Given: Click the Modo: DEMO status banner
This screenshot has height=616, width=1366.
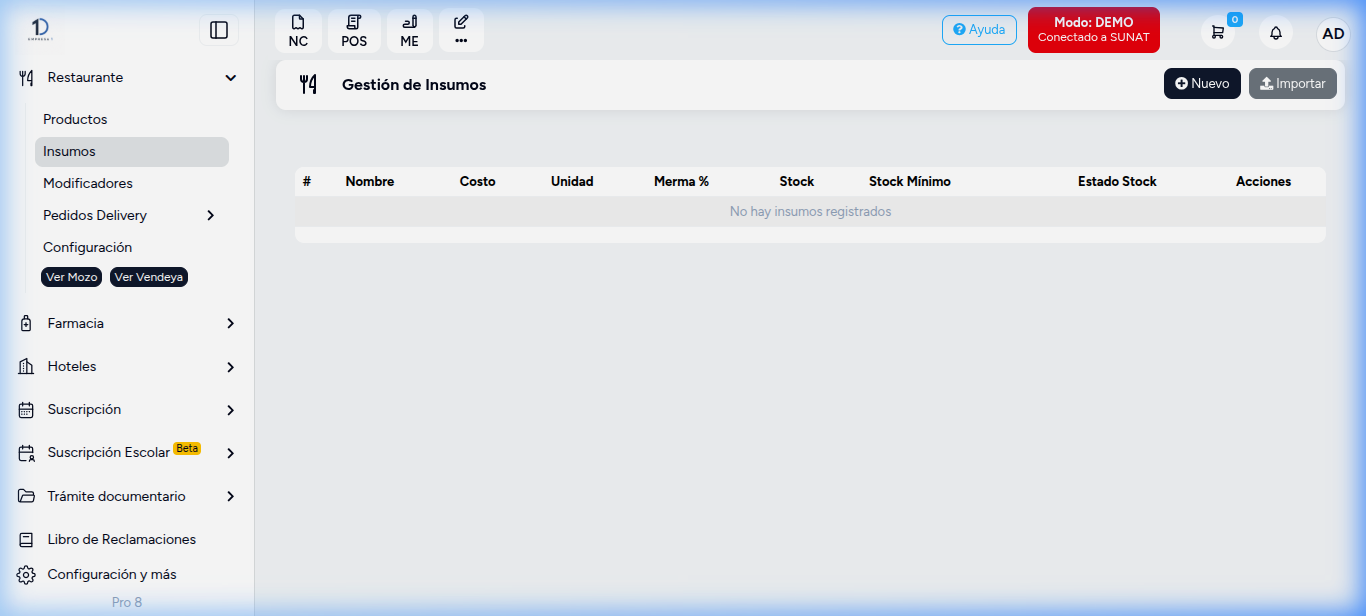Looking at the screenshot, I should coord(1094,29).
